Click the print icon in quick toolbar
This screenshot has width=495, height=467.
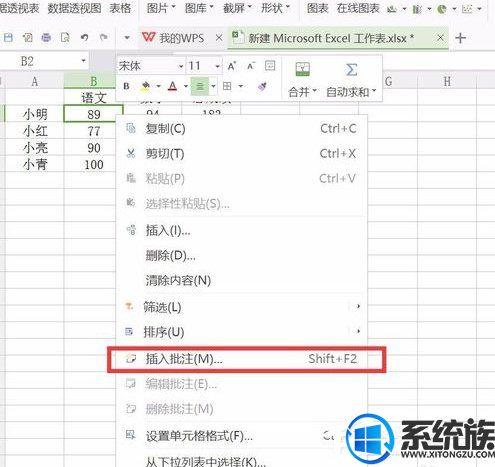click(x=46, y=38)
